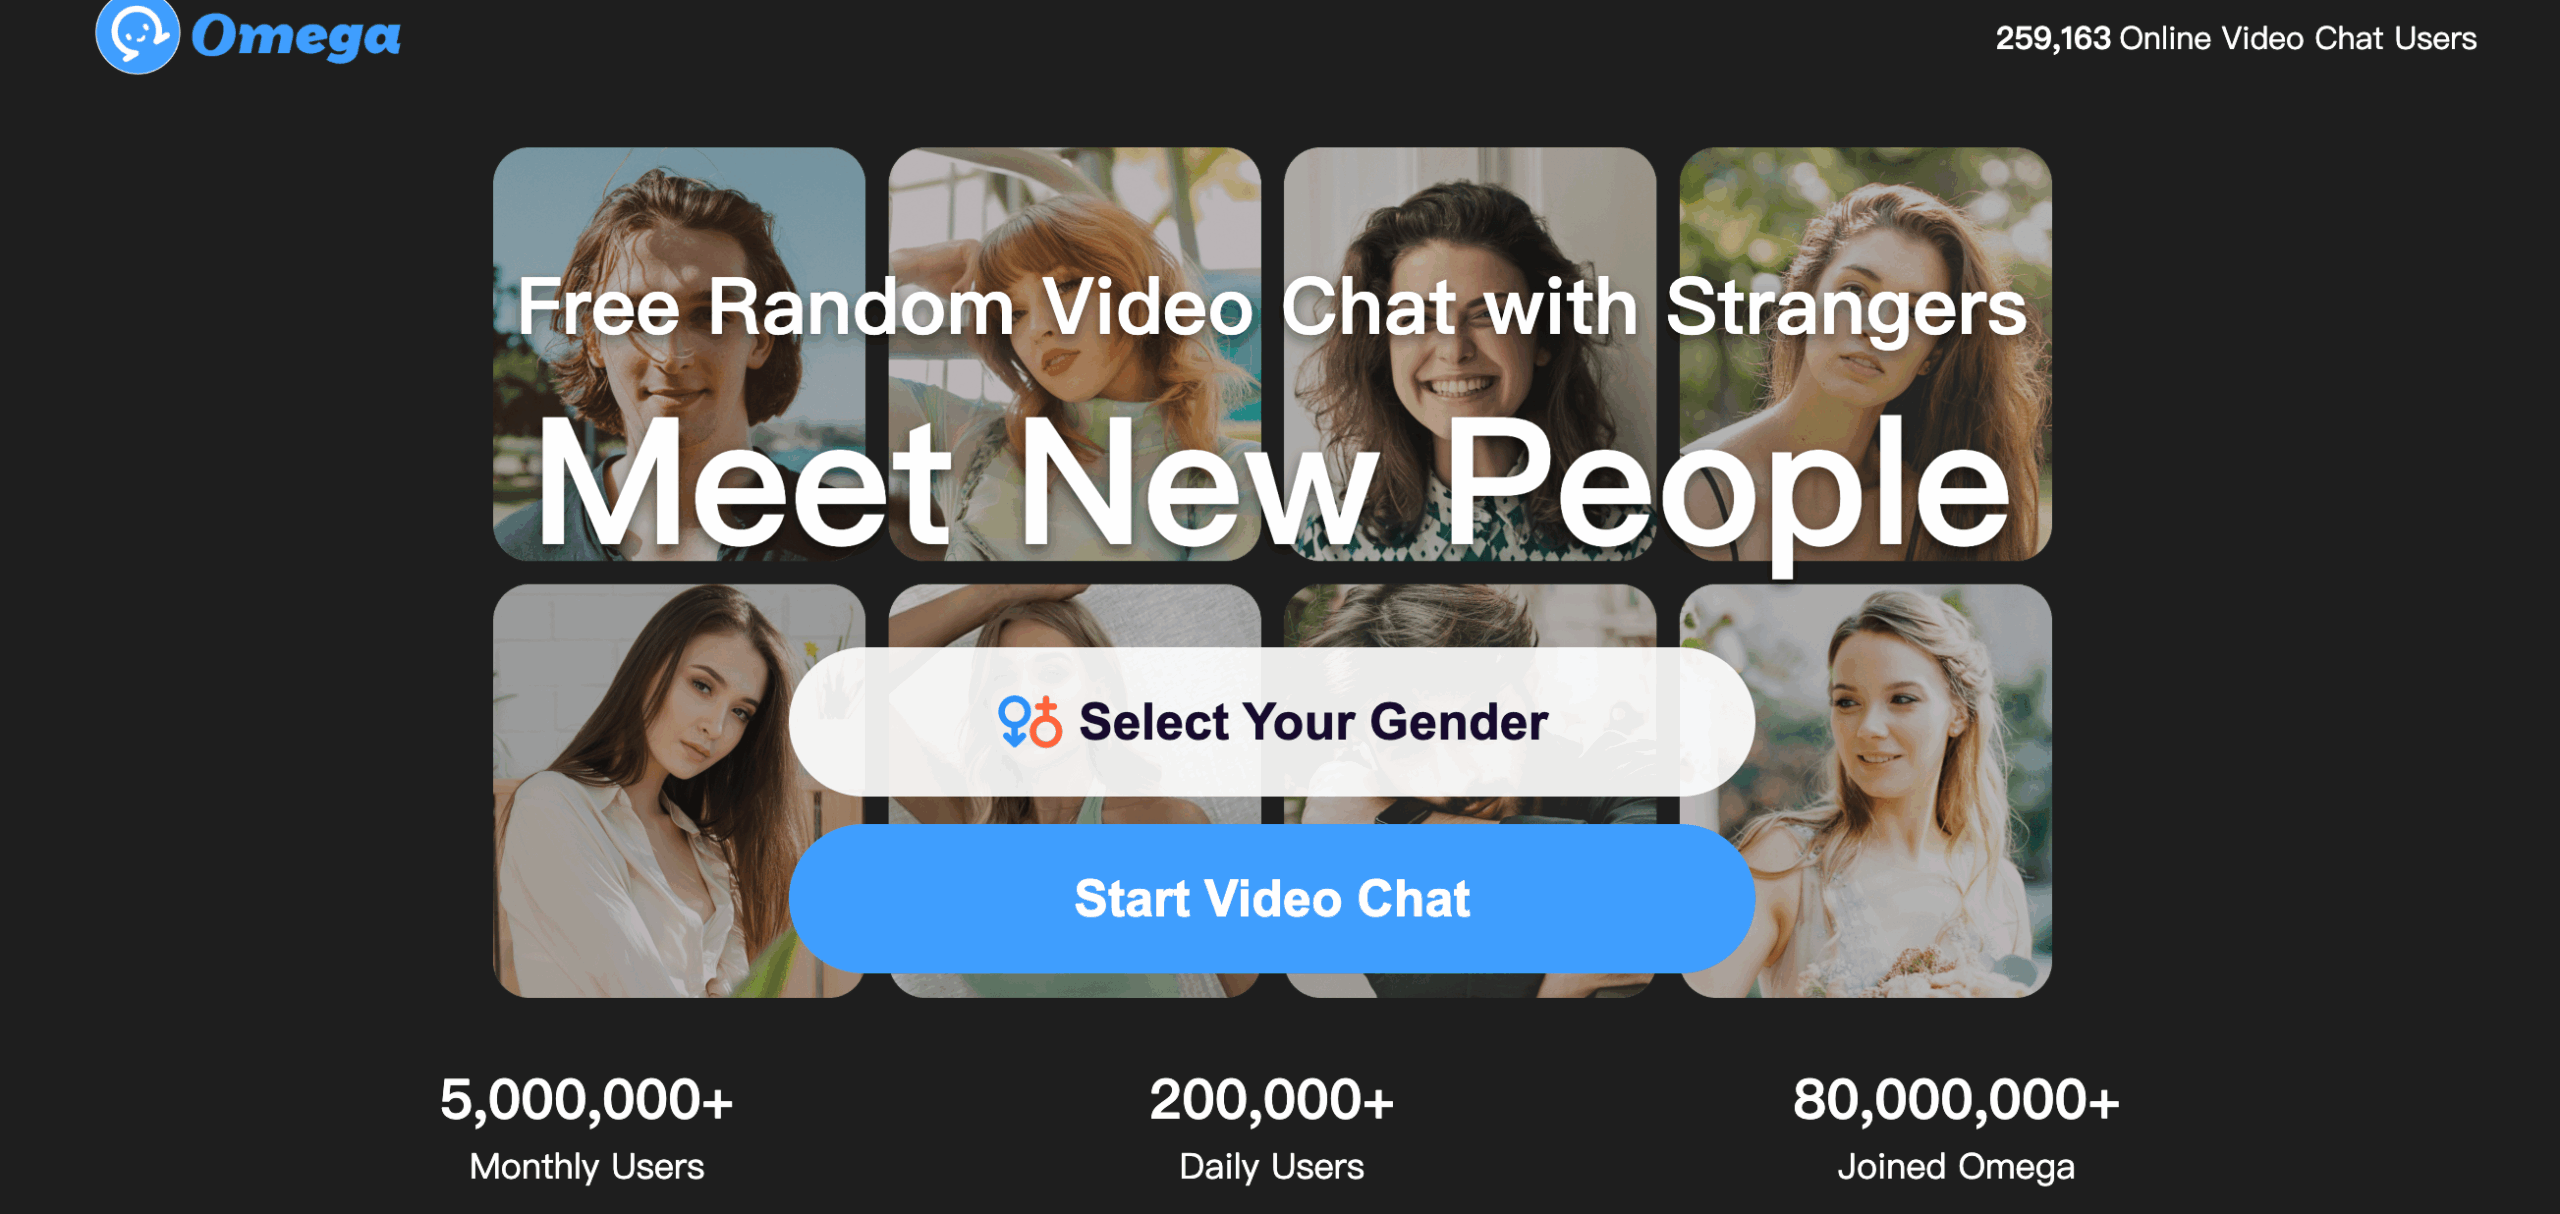Click the Omega chat bubble logo icon
Screen dimensions: 2560x1214
[x=138, y=36]
